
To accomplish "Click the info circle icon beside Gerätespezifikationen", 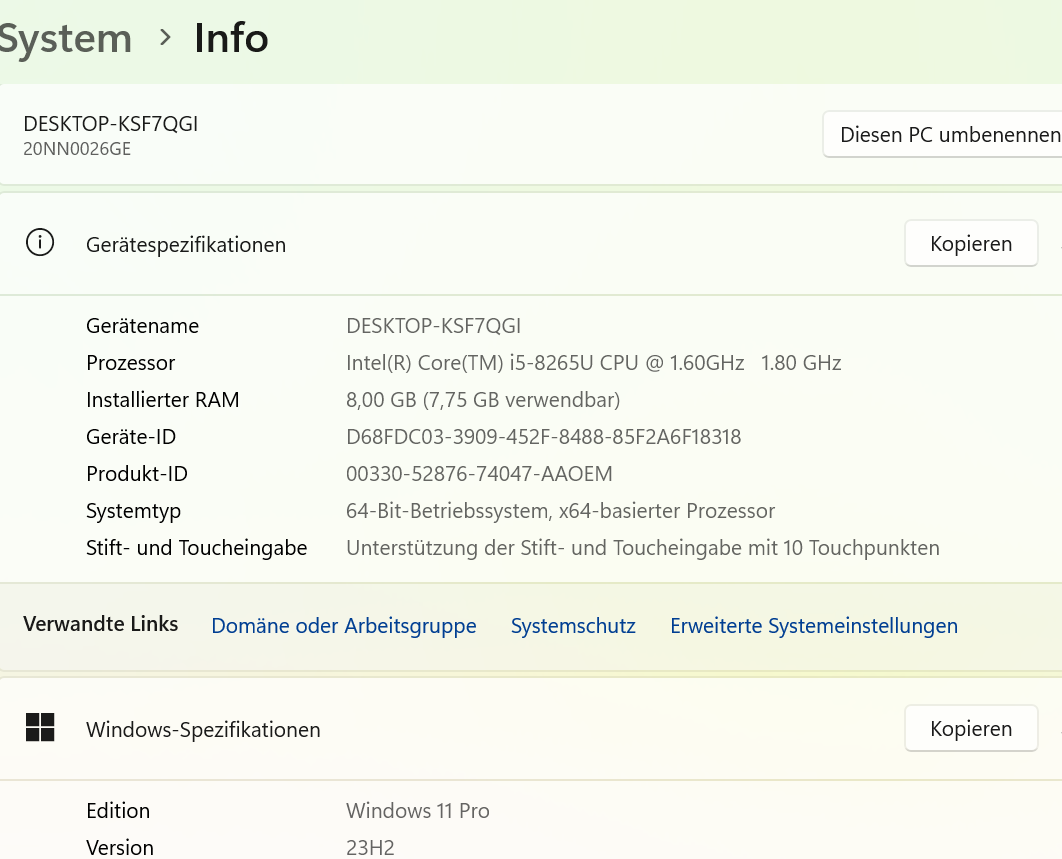I will pyautogui.click(x=40, y=243).
